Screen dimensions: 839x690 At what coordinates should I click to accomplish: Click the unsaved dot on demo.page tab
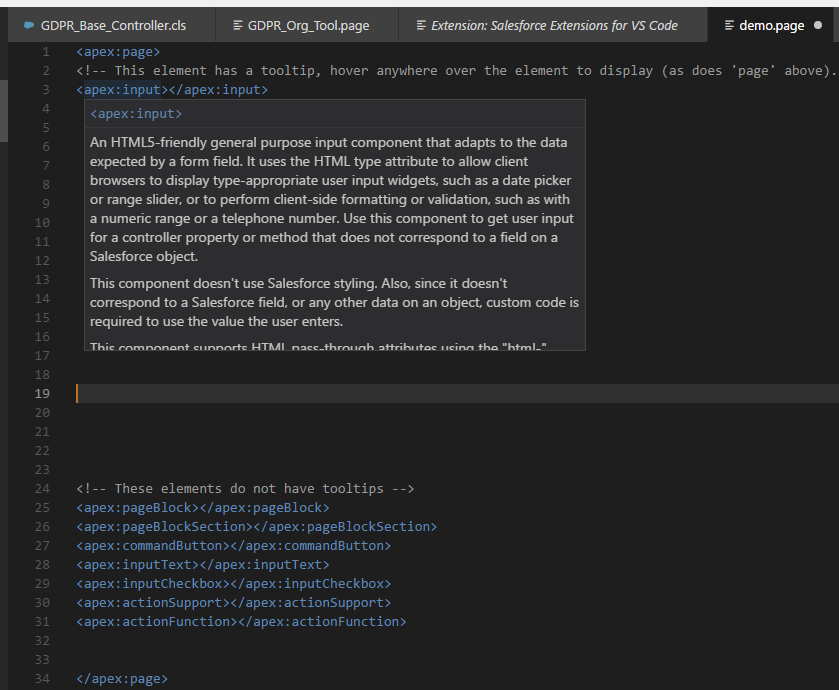[x=818, y=25]
